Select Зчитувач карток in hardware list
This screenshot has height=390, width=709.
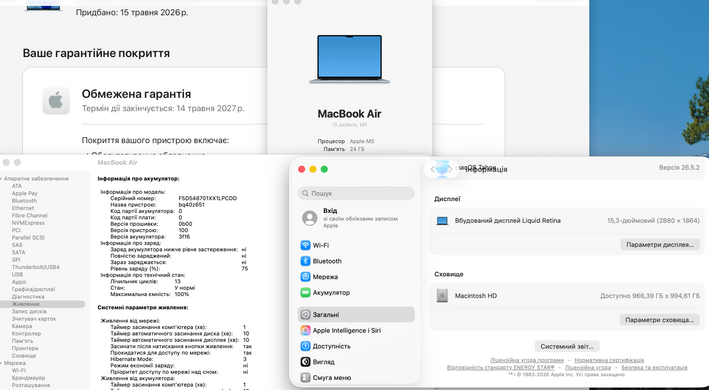pyautogui.click(x=34, y=319)
